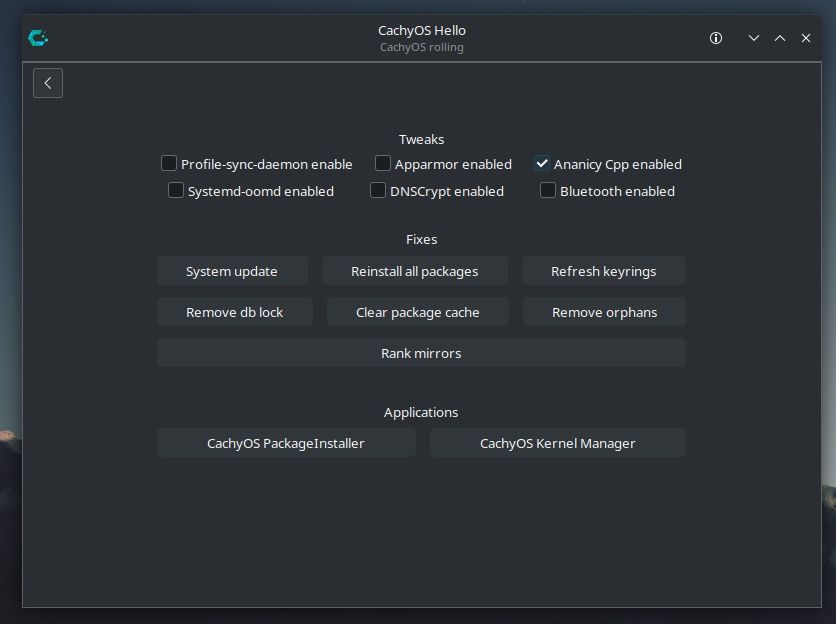Viewport: 836px width, 624px height.
Task: Enable Bluetooth
Action: coord(548,190)
